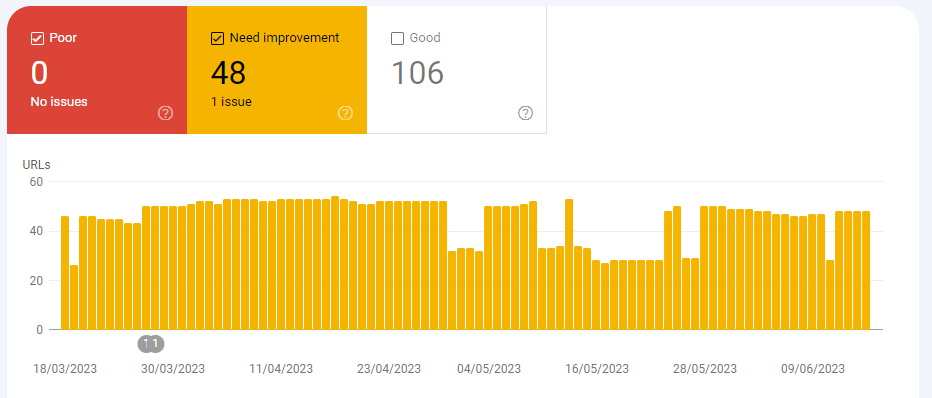Screen dimensions: 932x398
Task: Uncheck the Poor checkbox
Action: (37, 39)
